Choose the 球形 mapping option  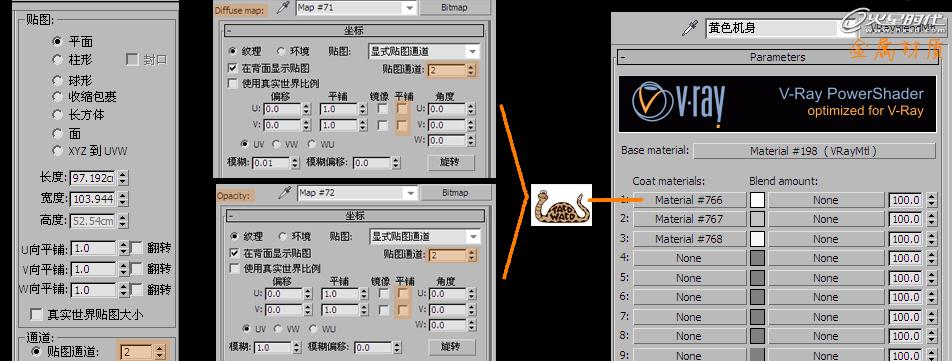pyautogui.click(x=58, y=80)
